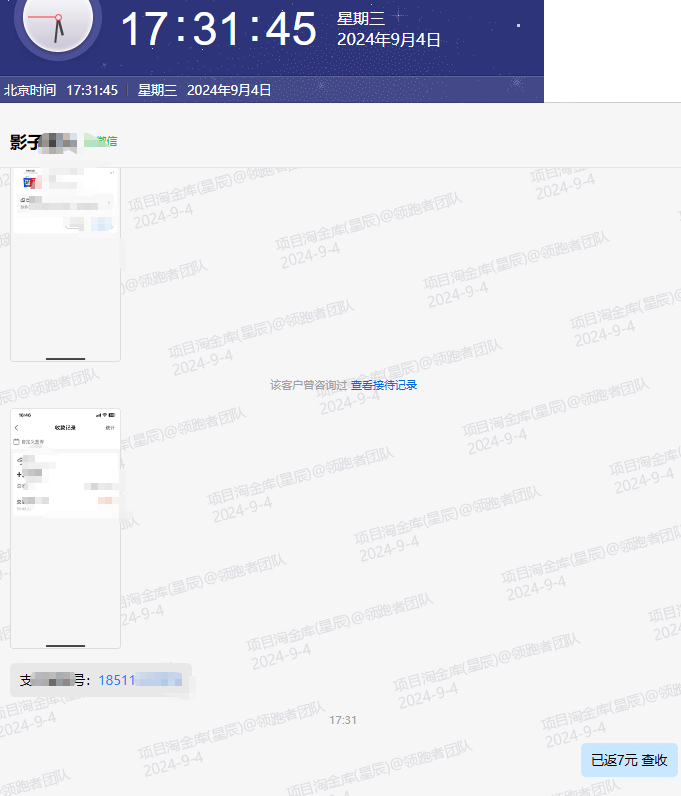The height and width of the screenshot is (796, 681).
Task: Select 星期三 beside the large clock
Action: click(x=361, y=18)
